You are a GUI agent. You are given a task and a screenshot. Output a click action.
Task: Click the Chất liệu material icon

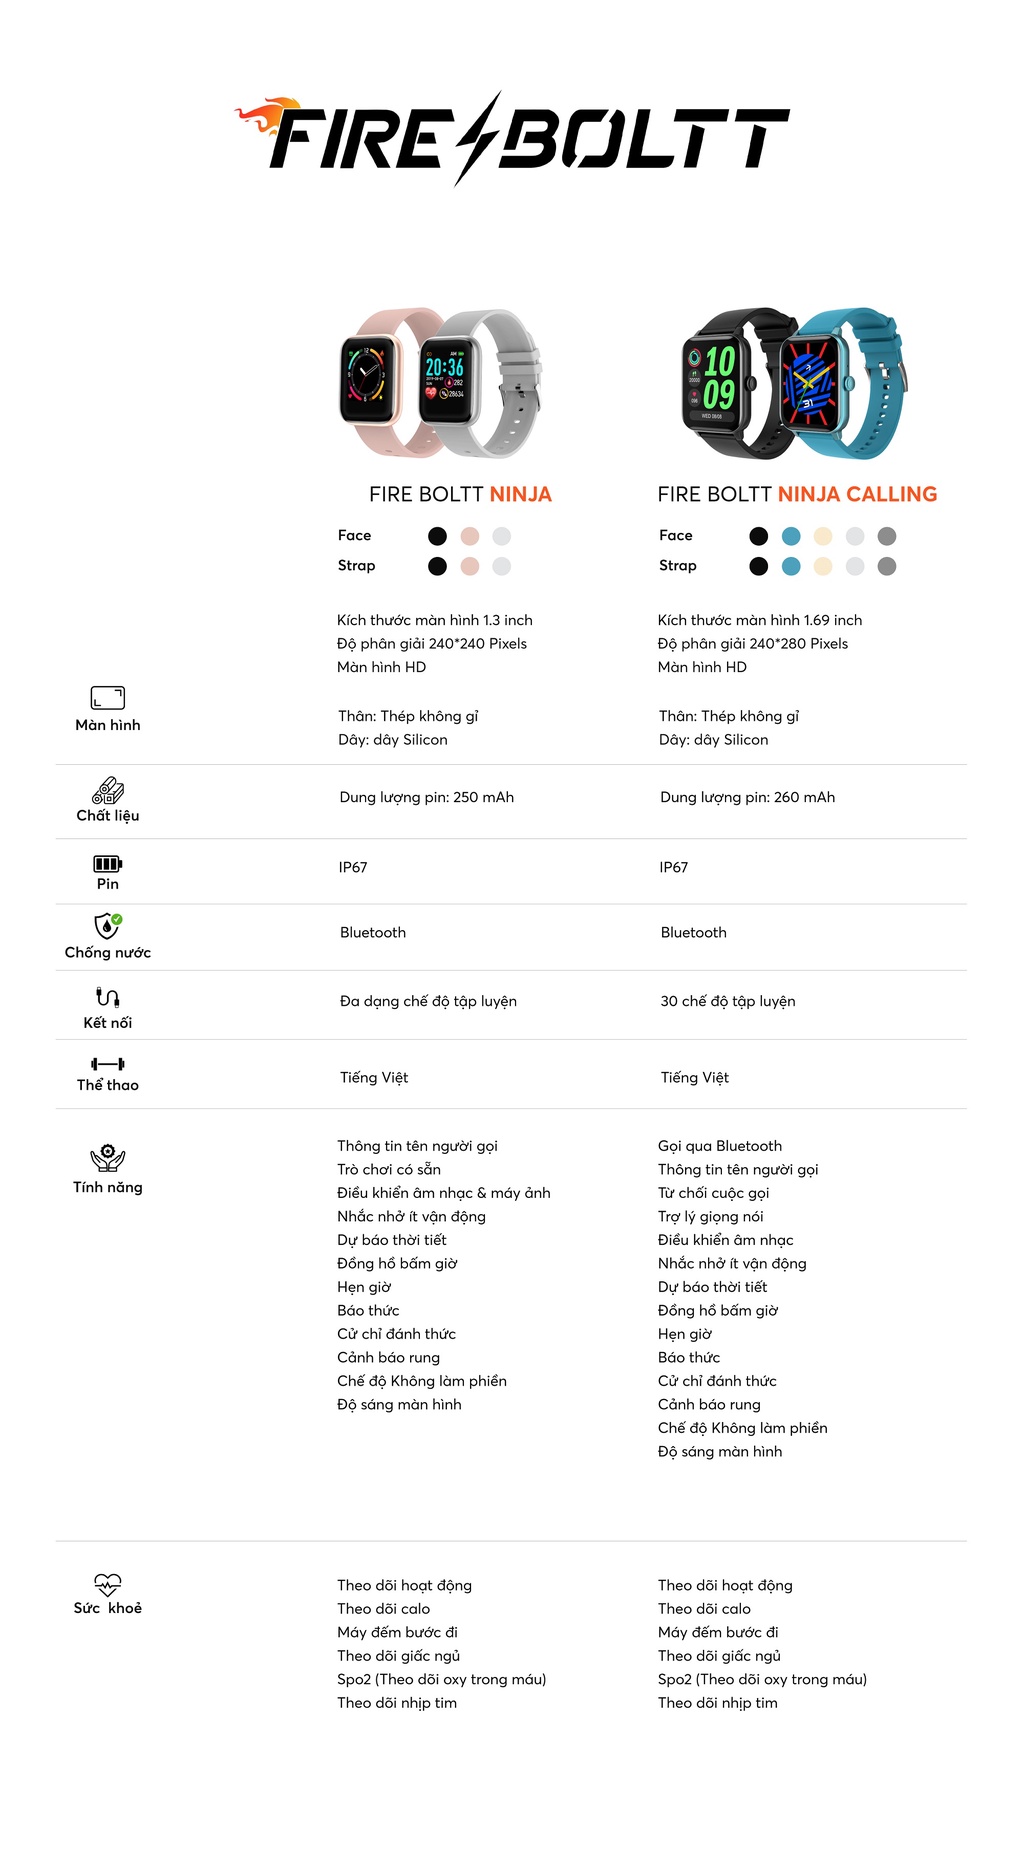coord(108,791)
